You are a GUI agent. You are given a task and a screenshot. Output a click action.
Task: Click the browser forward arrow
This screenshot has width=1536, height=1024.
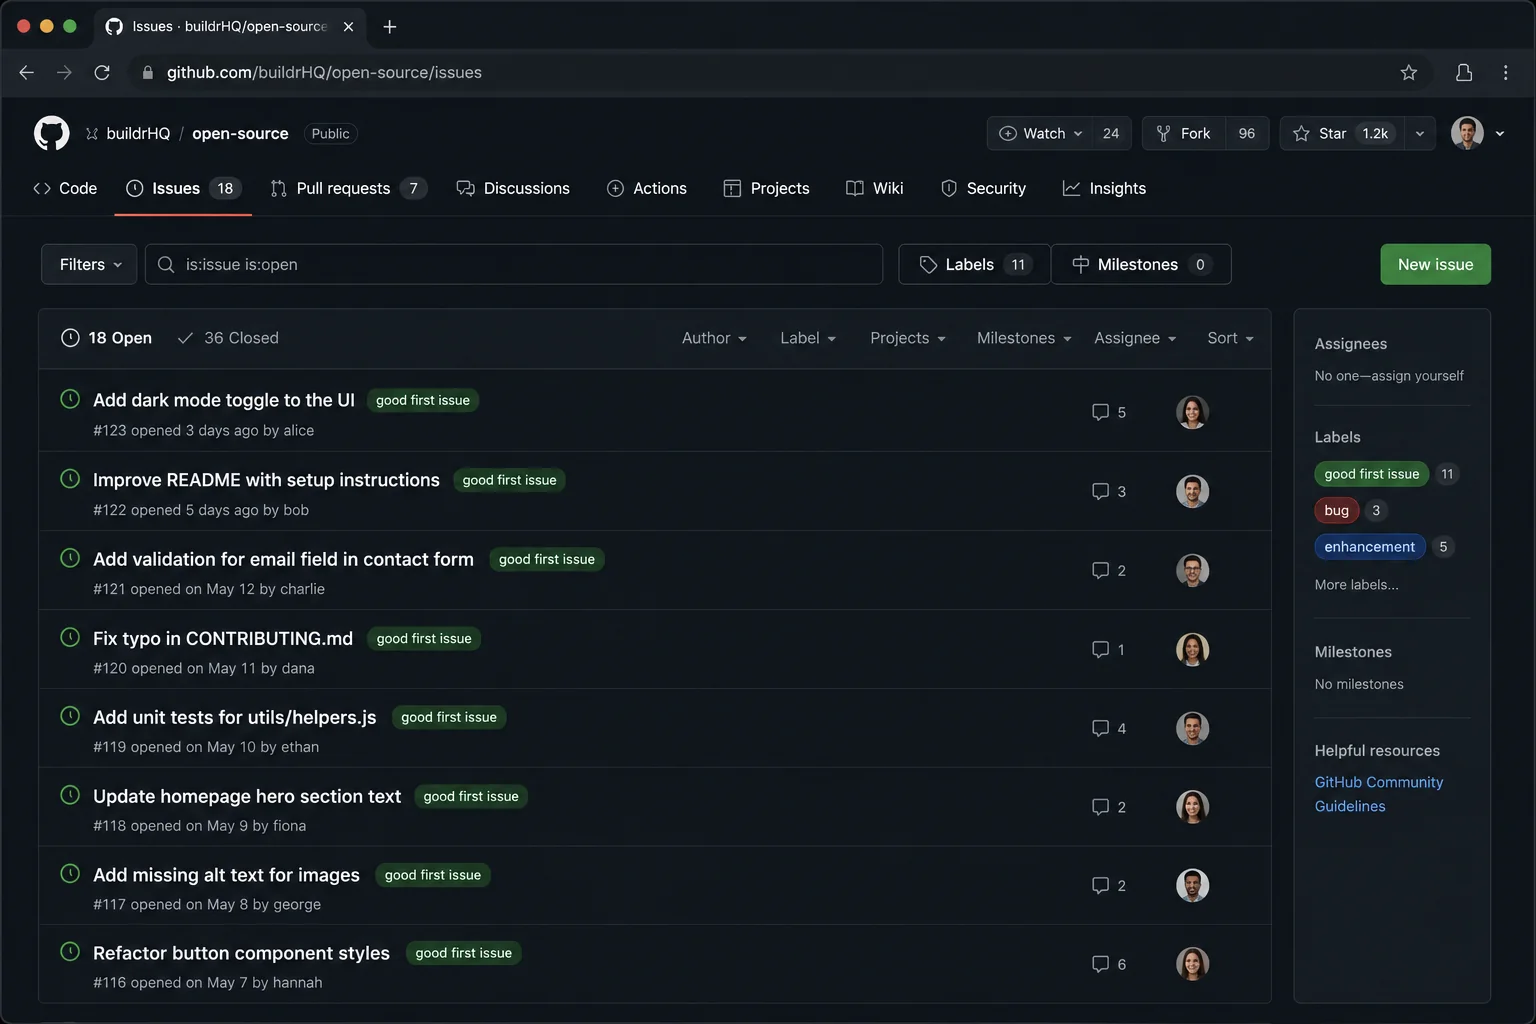coord(64,72)
